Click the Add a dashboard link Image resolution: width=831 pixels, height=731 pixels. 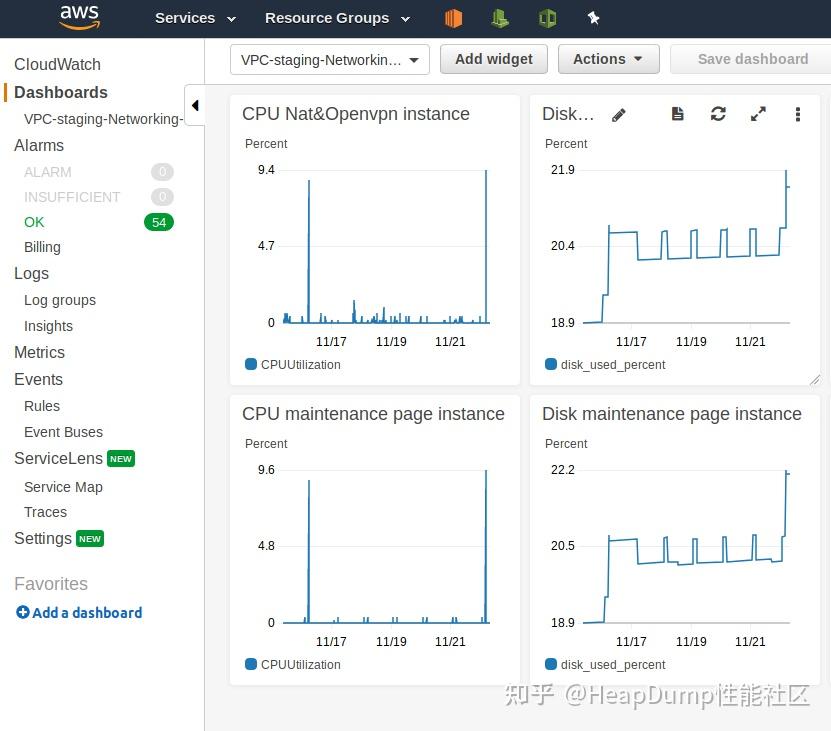click(79, 613)
